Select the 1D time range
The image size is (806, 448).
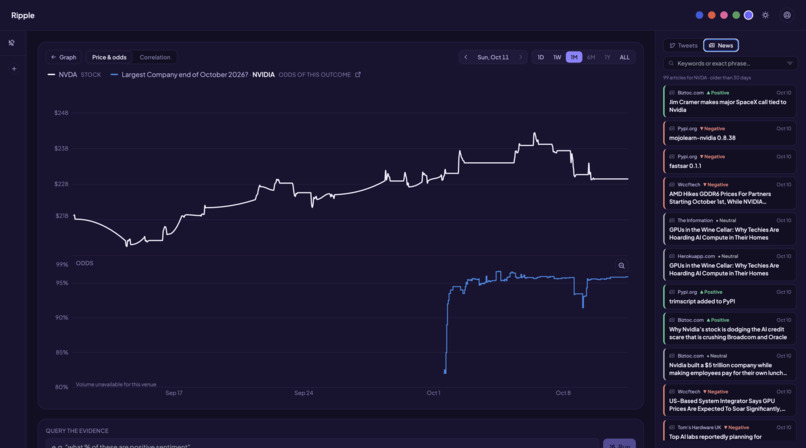(540, 57)
